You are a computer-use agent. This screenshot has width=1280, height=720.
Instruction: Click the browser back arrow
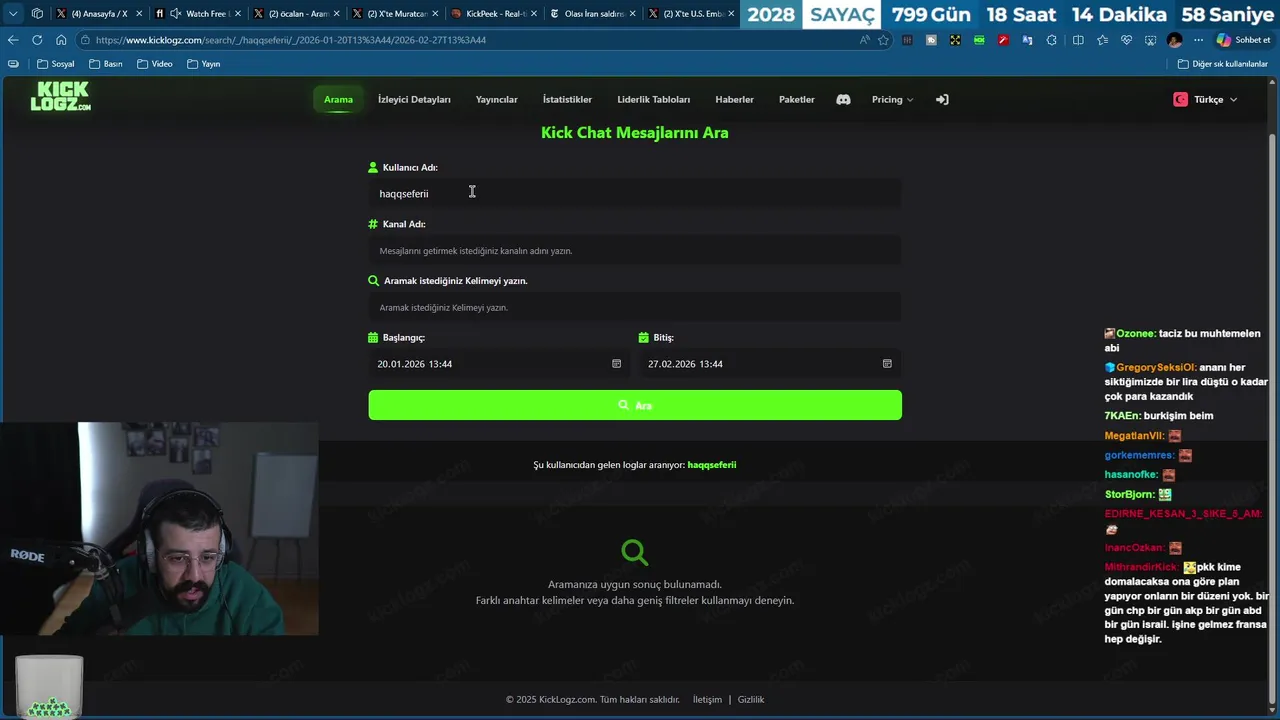[x=13, y=40]
